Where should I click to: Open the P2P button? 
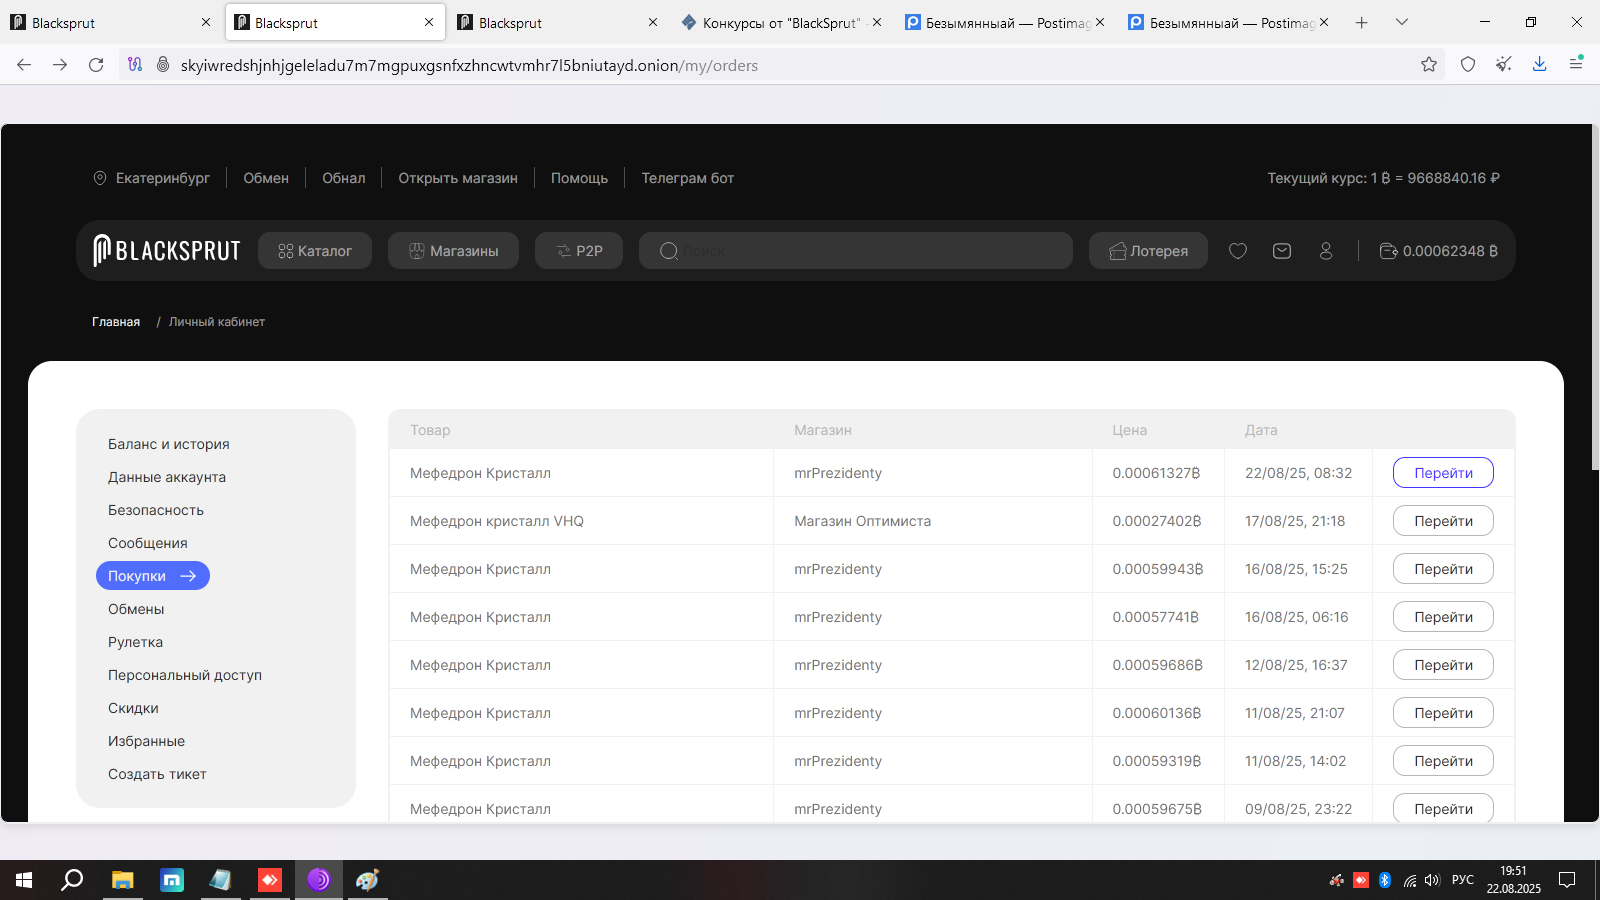[579, 251]
